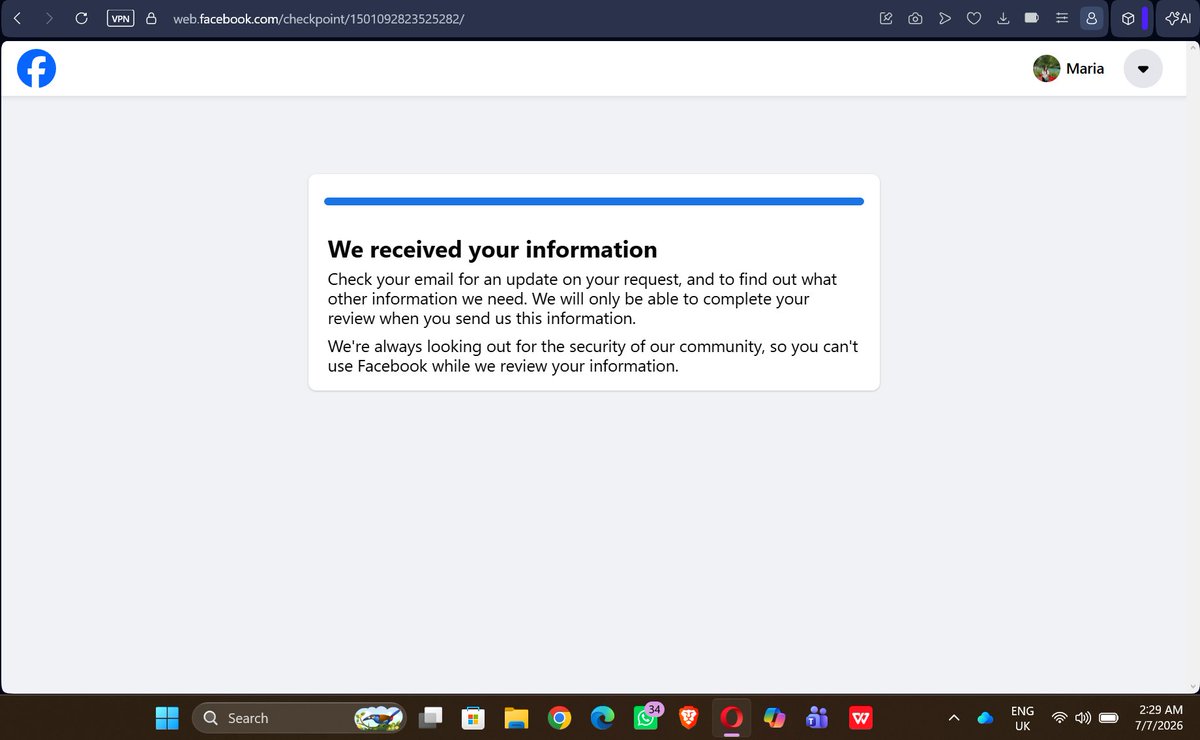Click the address bar lock icon
This screenshot has height=740, width=1200.
pos(152,18)
